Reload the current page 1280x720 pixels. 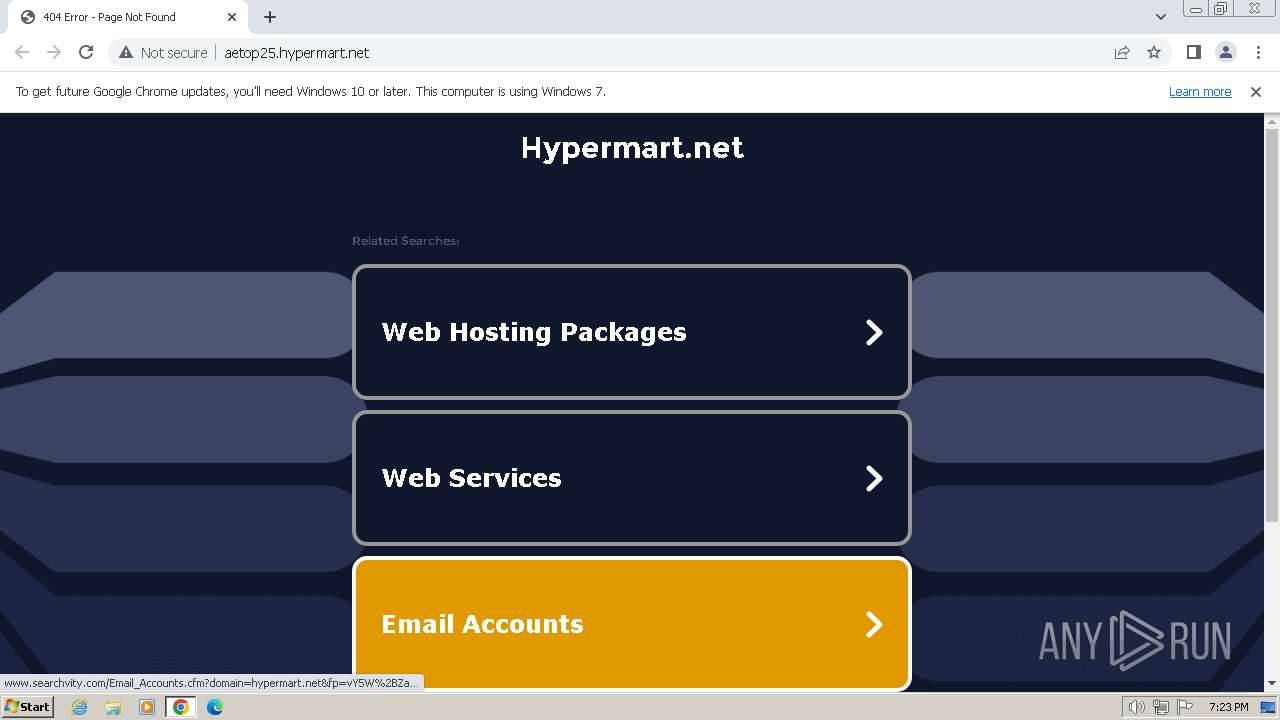pos(86,53)
